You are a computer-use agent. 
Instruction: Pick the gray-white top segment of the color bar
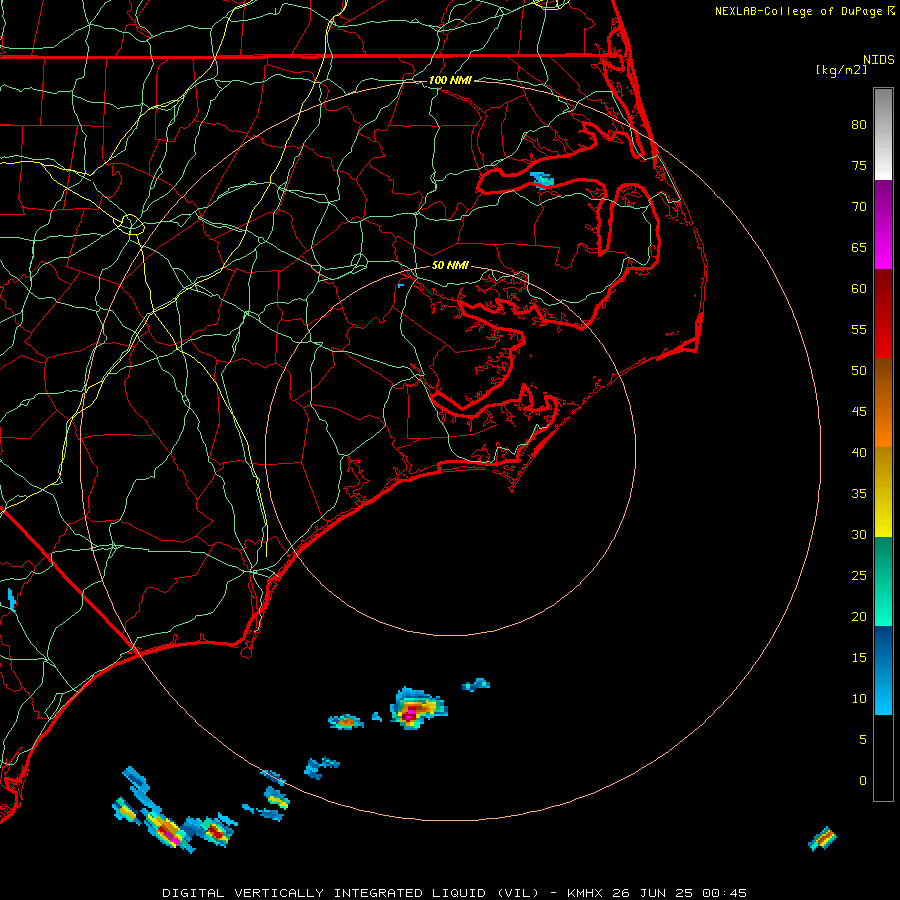pyautogui.click(x=883, y=134)
